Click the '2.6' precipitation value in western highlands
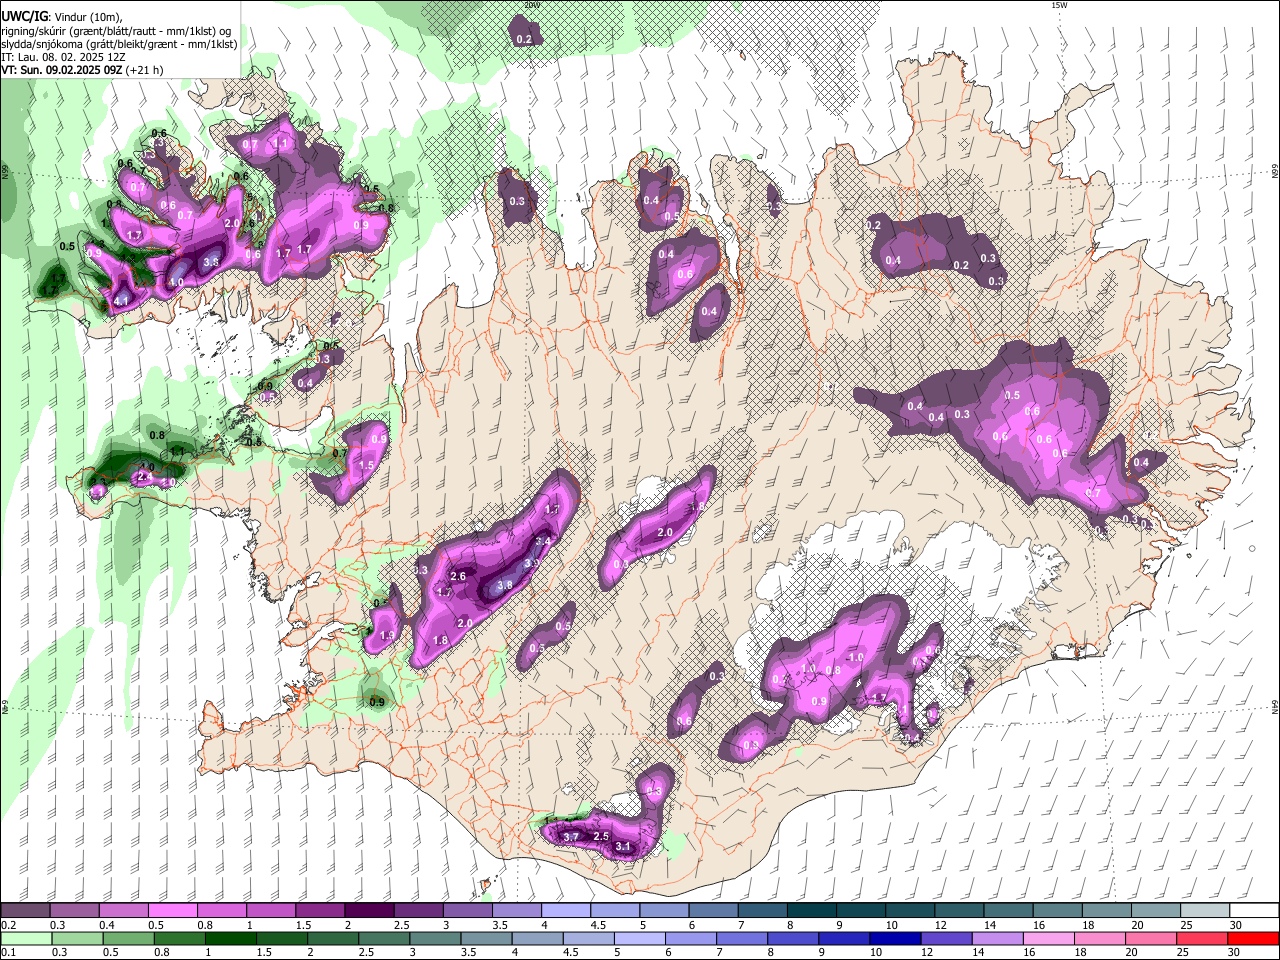The height and width of the screenshot is (960, 1280). click(x=459, y=576)
